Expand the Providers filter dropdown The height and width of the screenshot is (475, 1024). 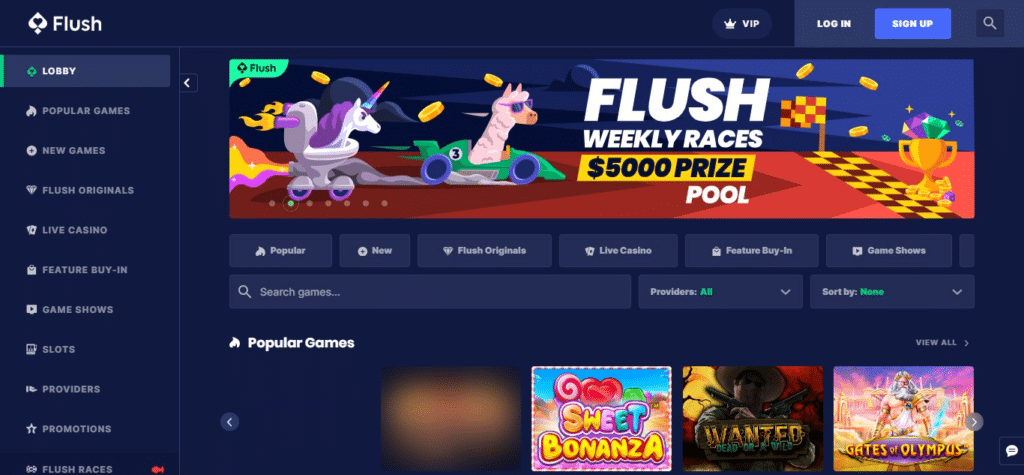(x=720, y=291)
